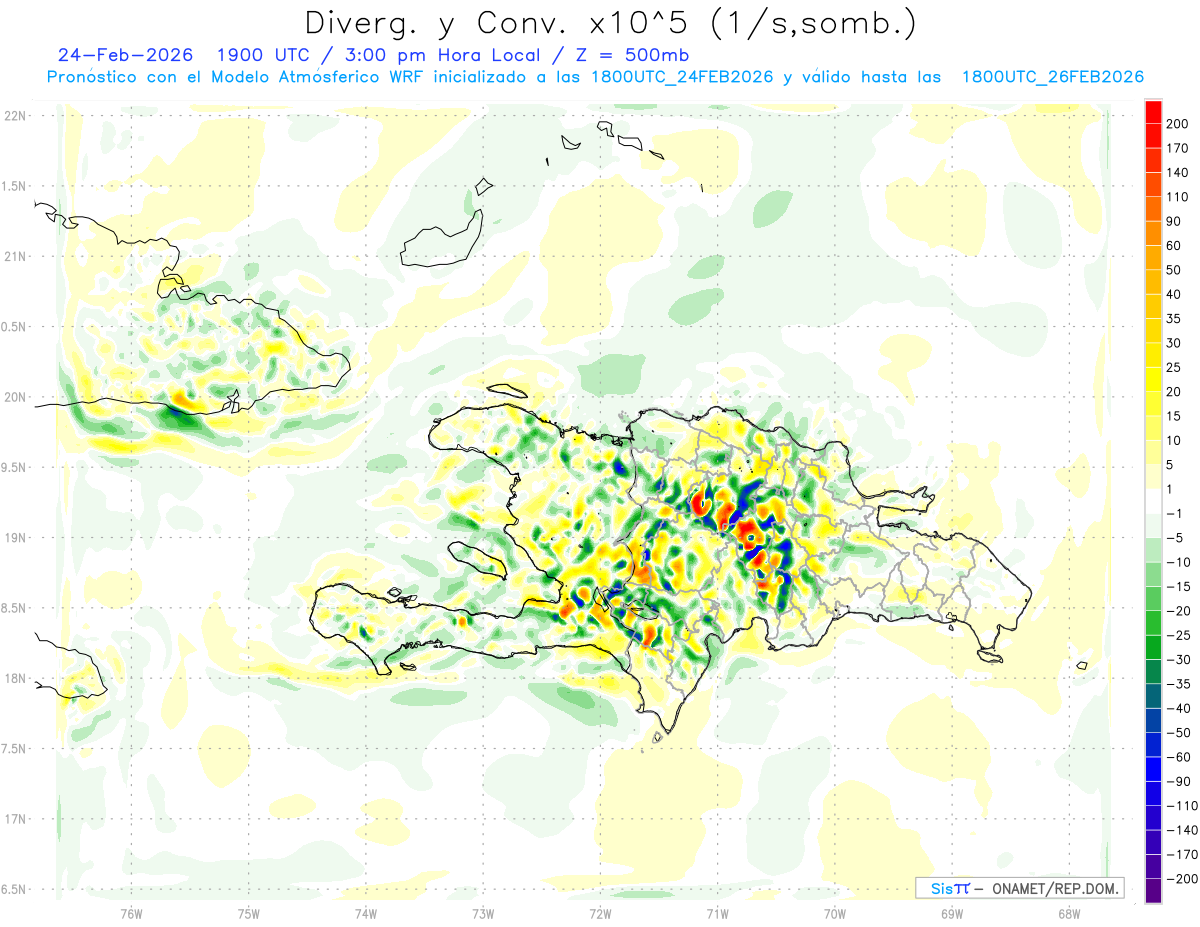
Task: Click the initialization time '1800UTC_24FEB2026'
Action: pos(682,77)
